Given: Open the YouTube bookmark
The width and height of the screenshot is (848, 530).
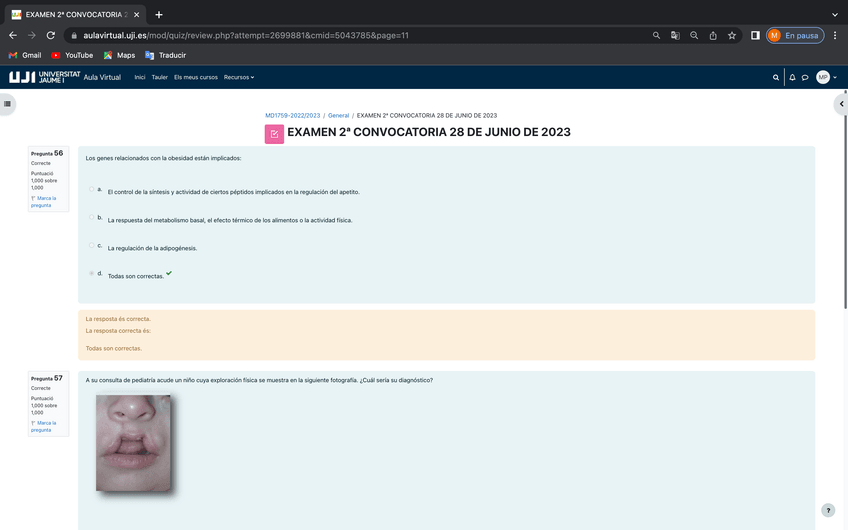Looking at the screenshot, I should 72,55.
